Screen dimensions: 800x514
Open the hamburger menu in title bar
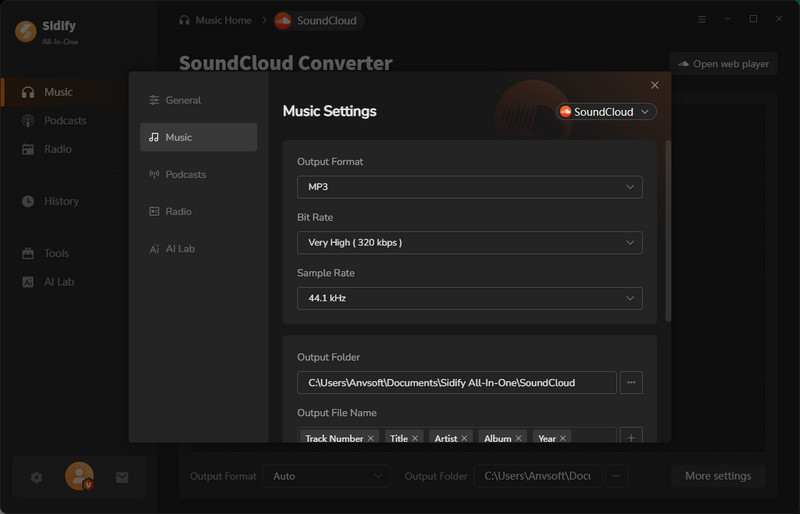click(702, 19)
